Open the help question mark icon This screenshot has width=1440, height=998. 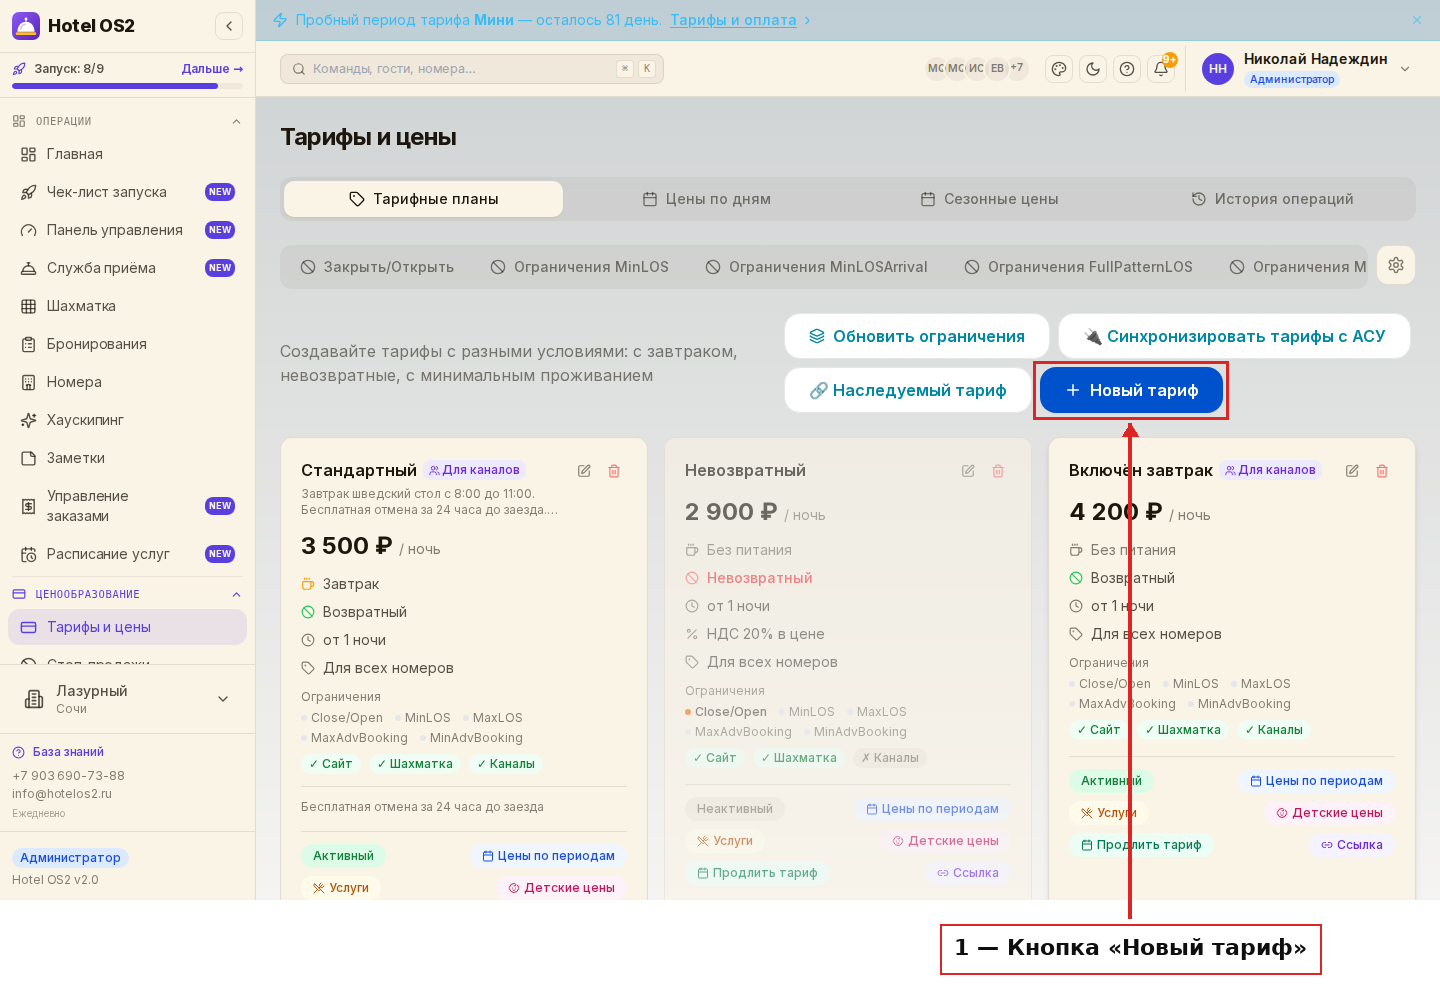coord(1127,69)
